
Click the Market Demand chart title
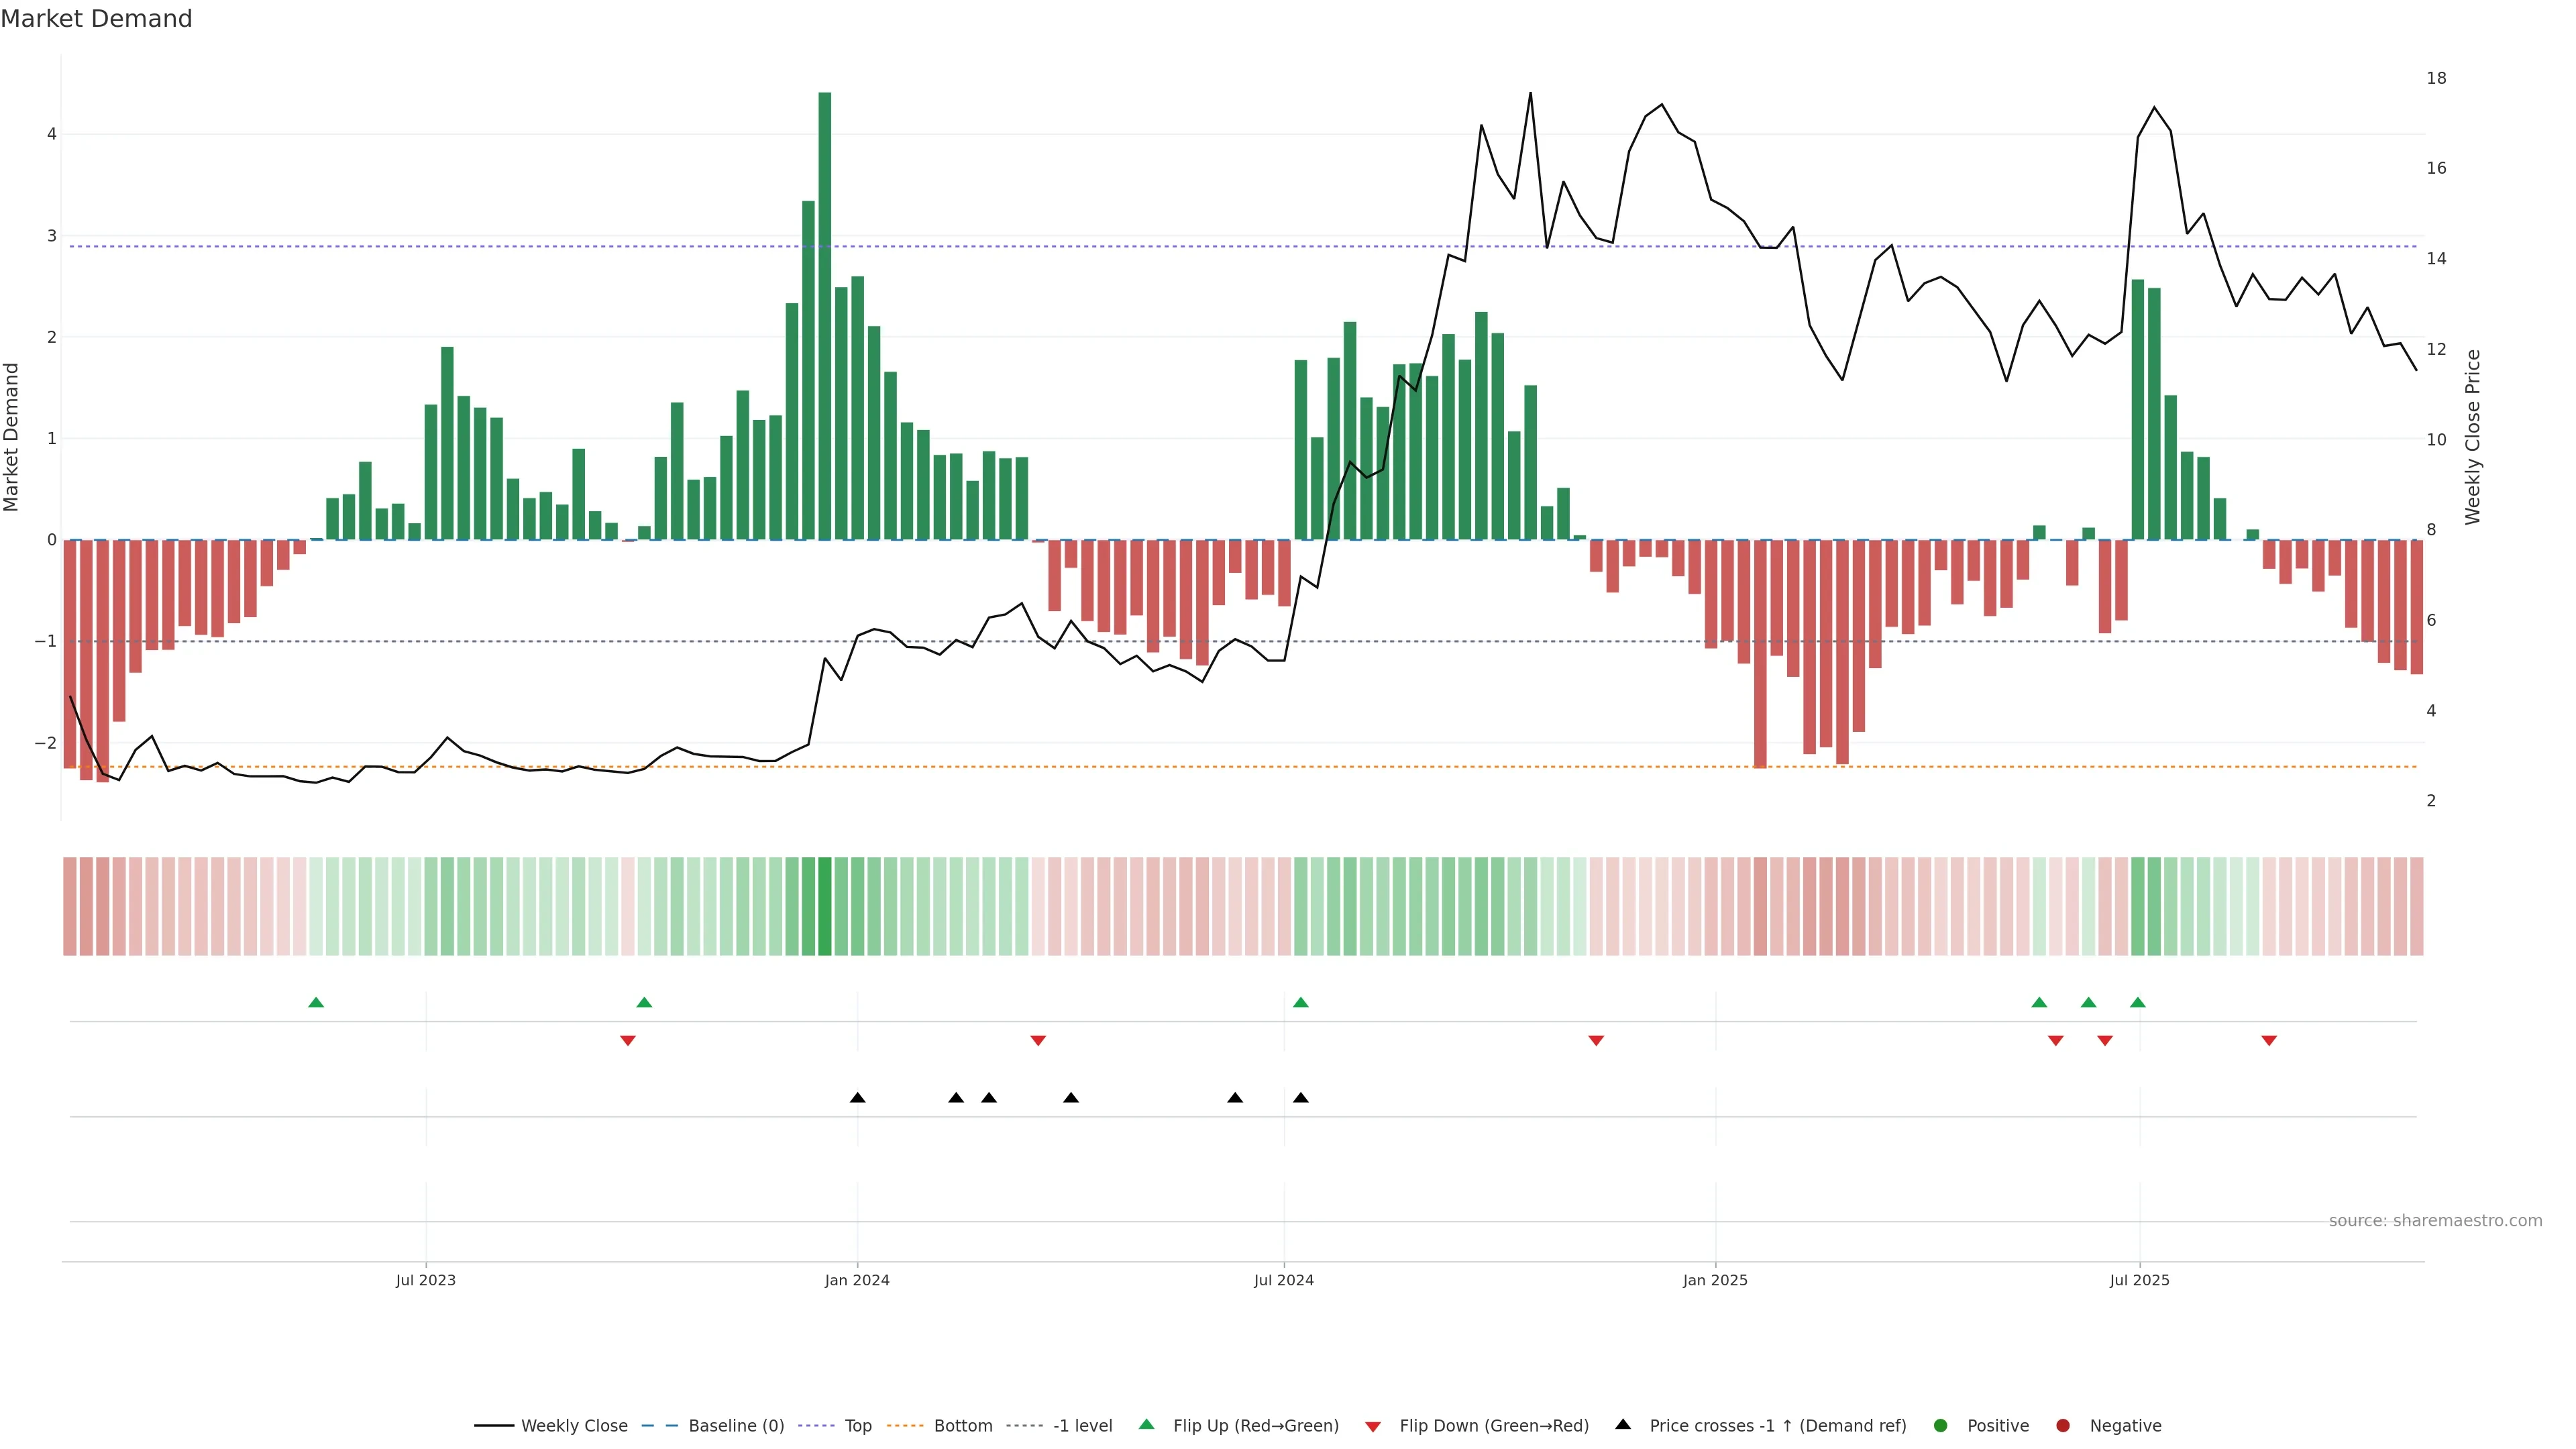pos(96,19)
